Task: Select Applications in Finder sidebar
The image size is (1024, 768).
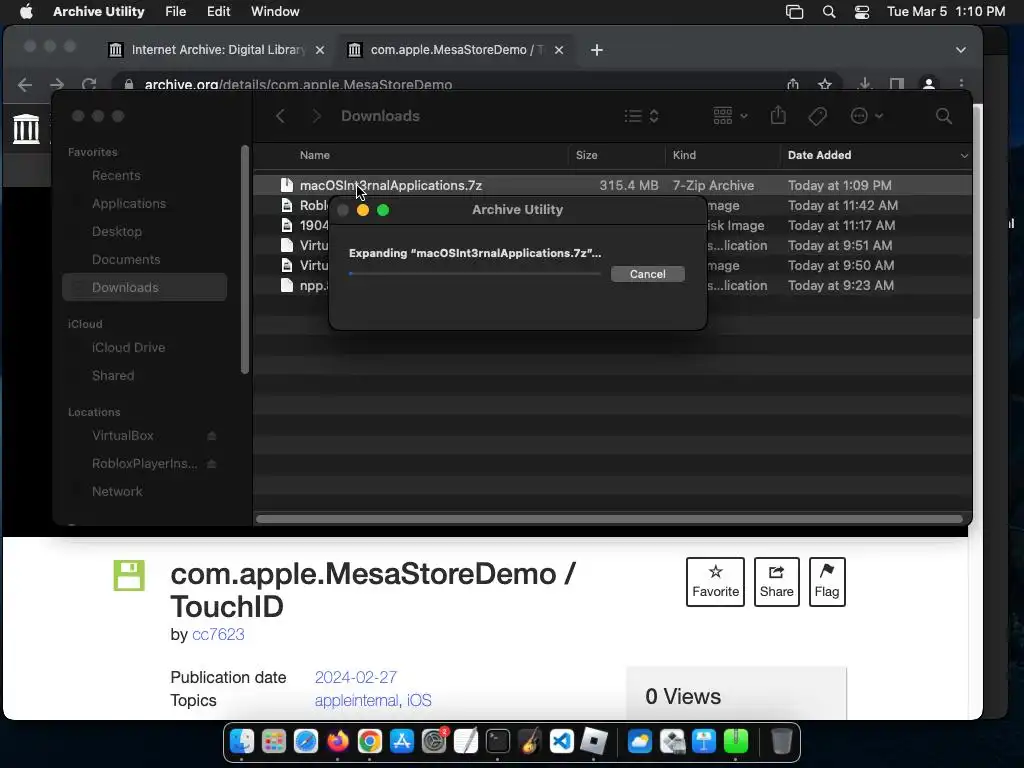Action: 129,204
